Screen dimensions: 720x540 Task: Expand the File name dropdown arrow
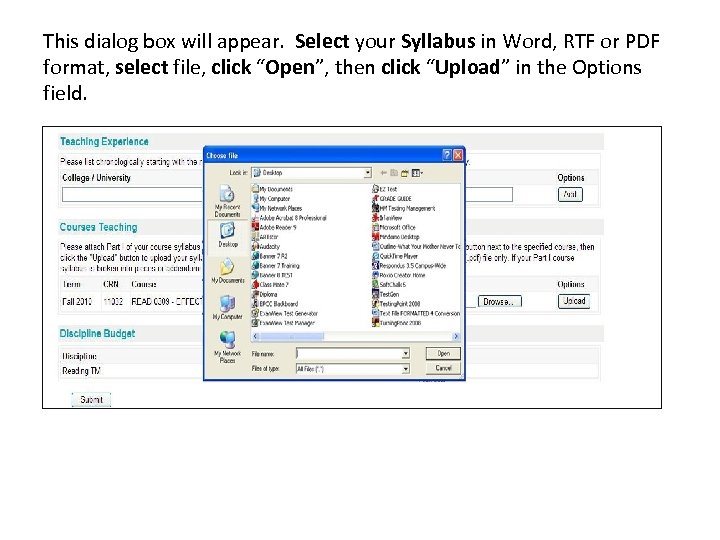405,354
